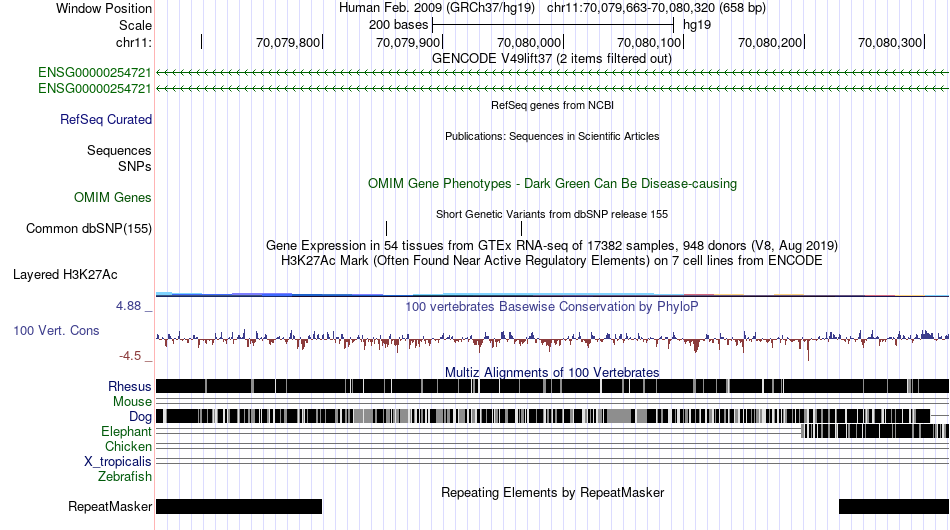The width and height of the screenshot is (950, 530).
Task: Click the RefSeq genes from NCBI title
Action: [553, 105]
